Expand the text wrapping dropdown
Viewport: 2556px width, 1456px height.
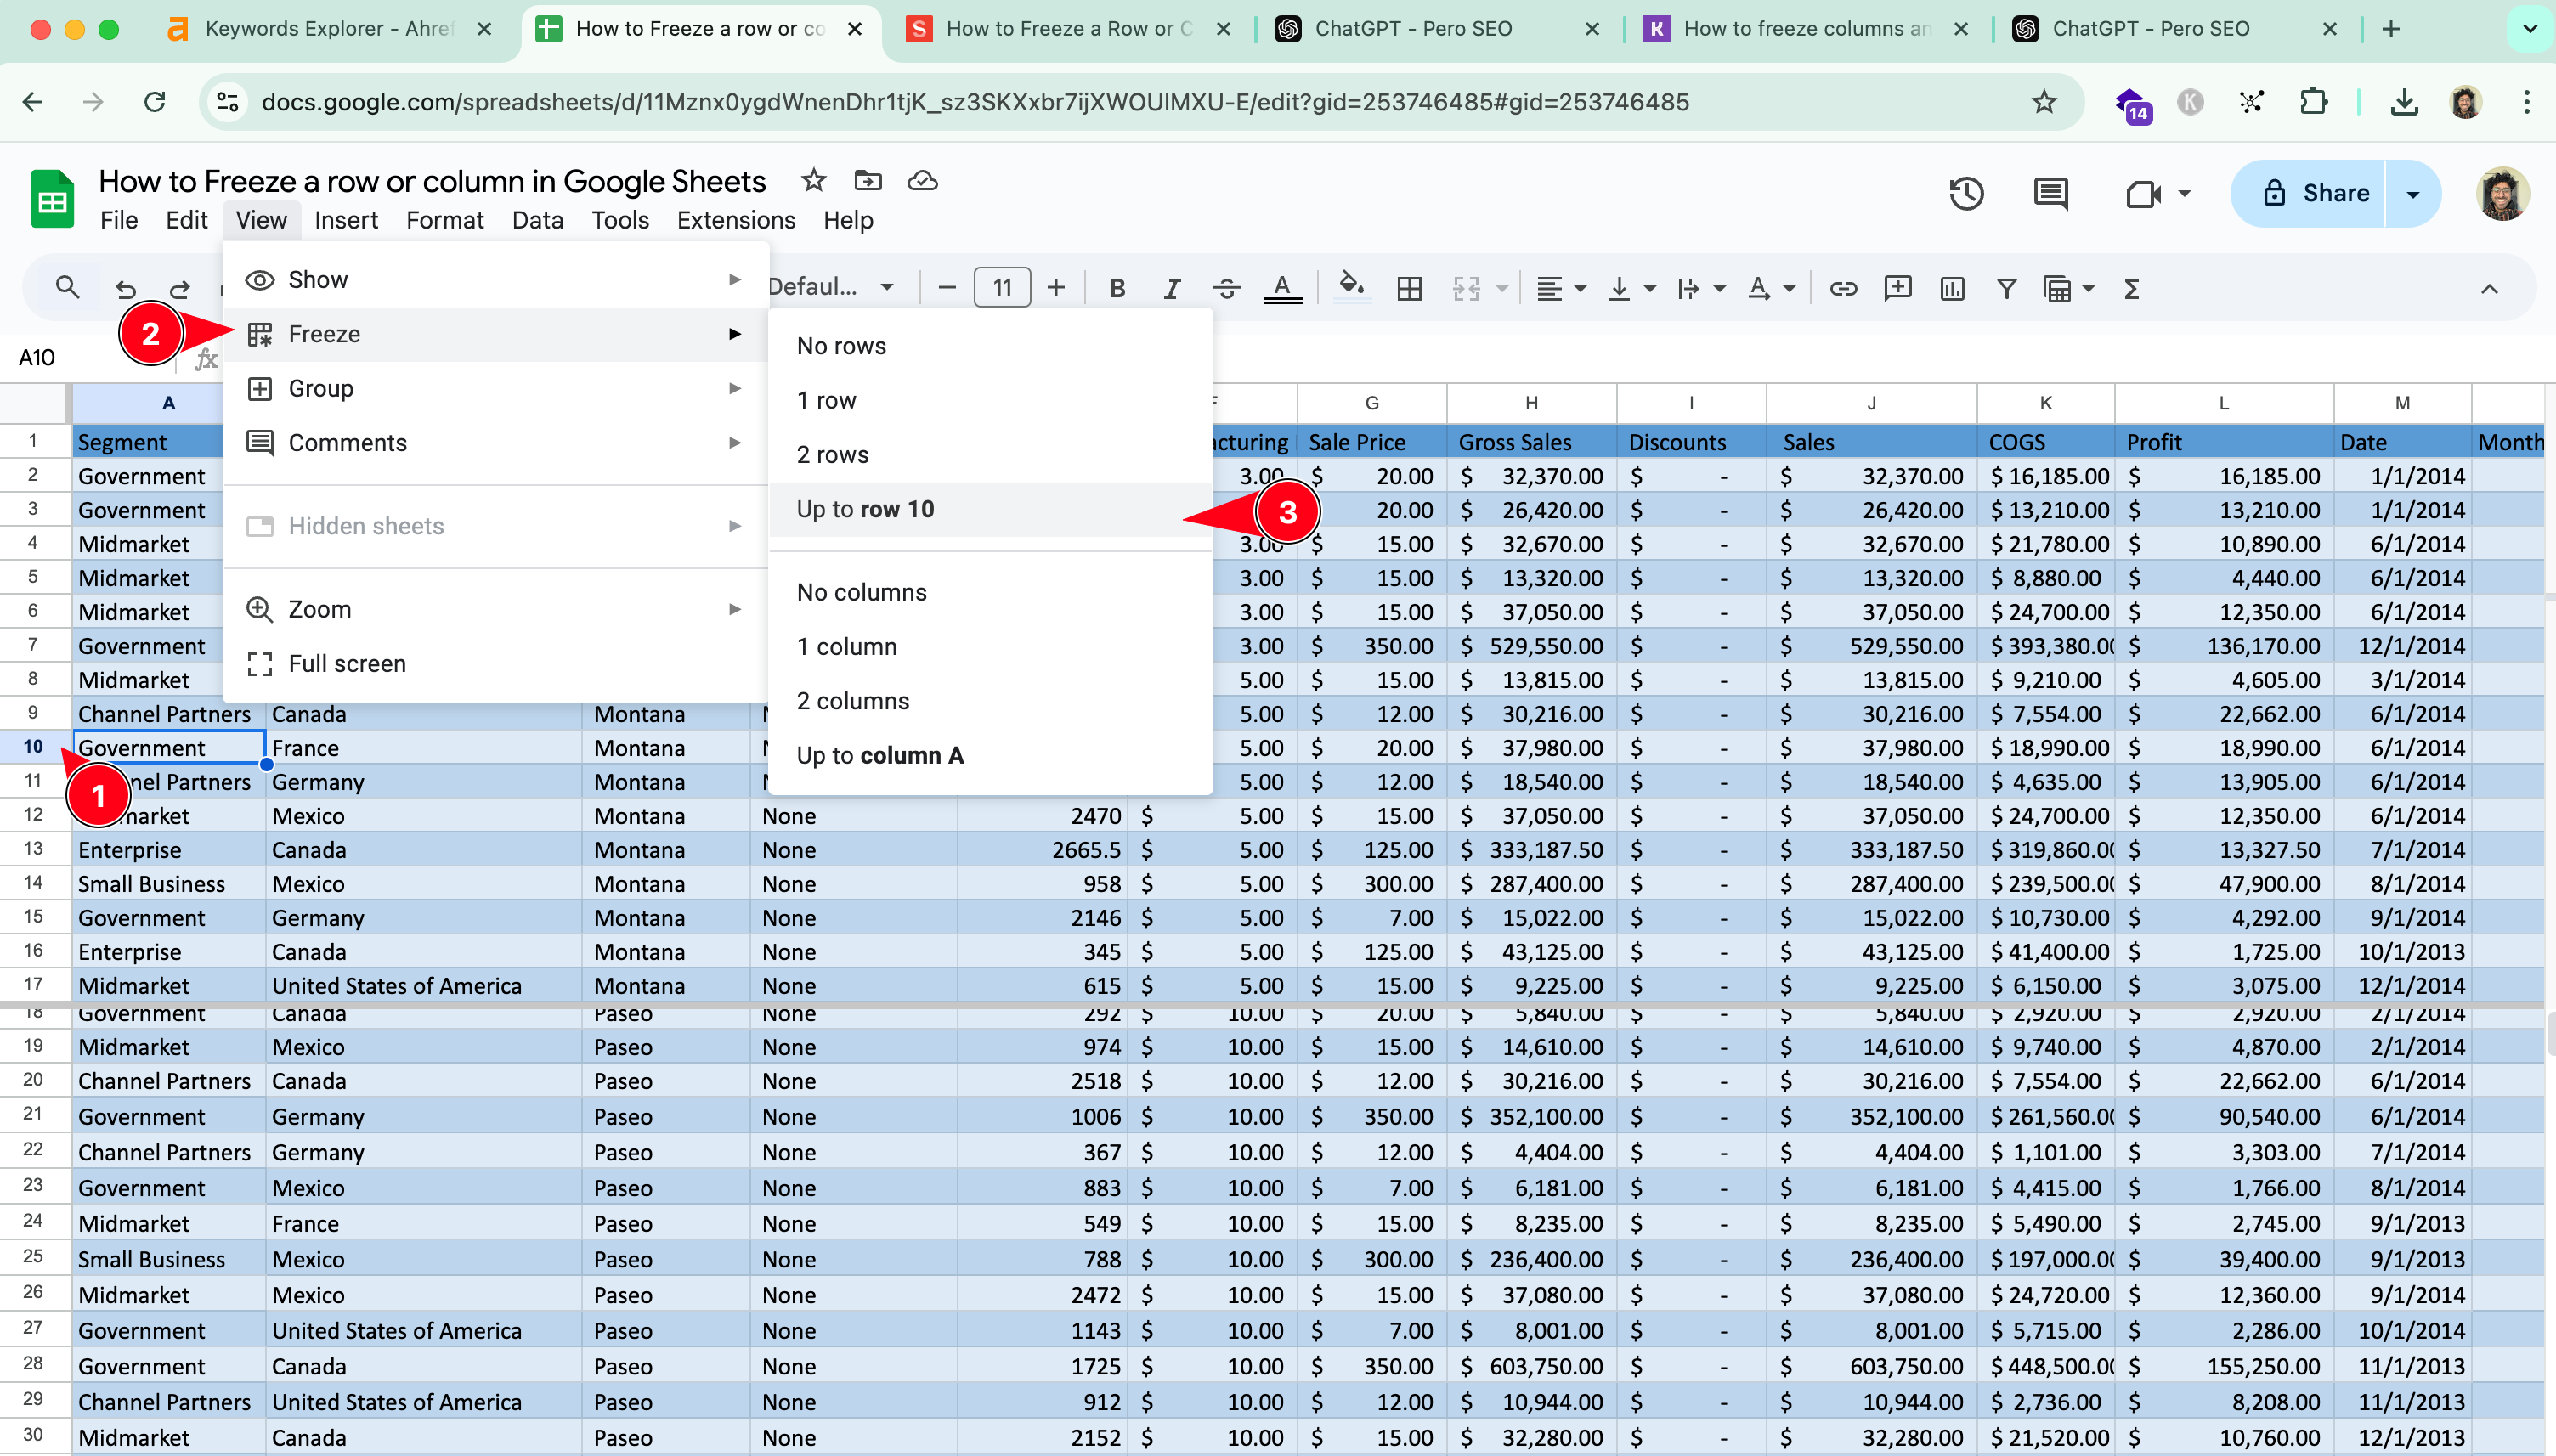pos(1720,289)
